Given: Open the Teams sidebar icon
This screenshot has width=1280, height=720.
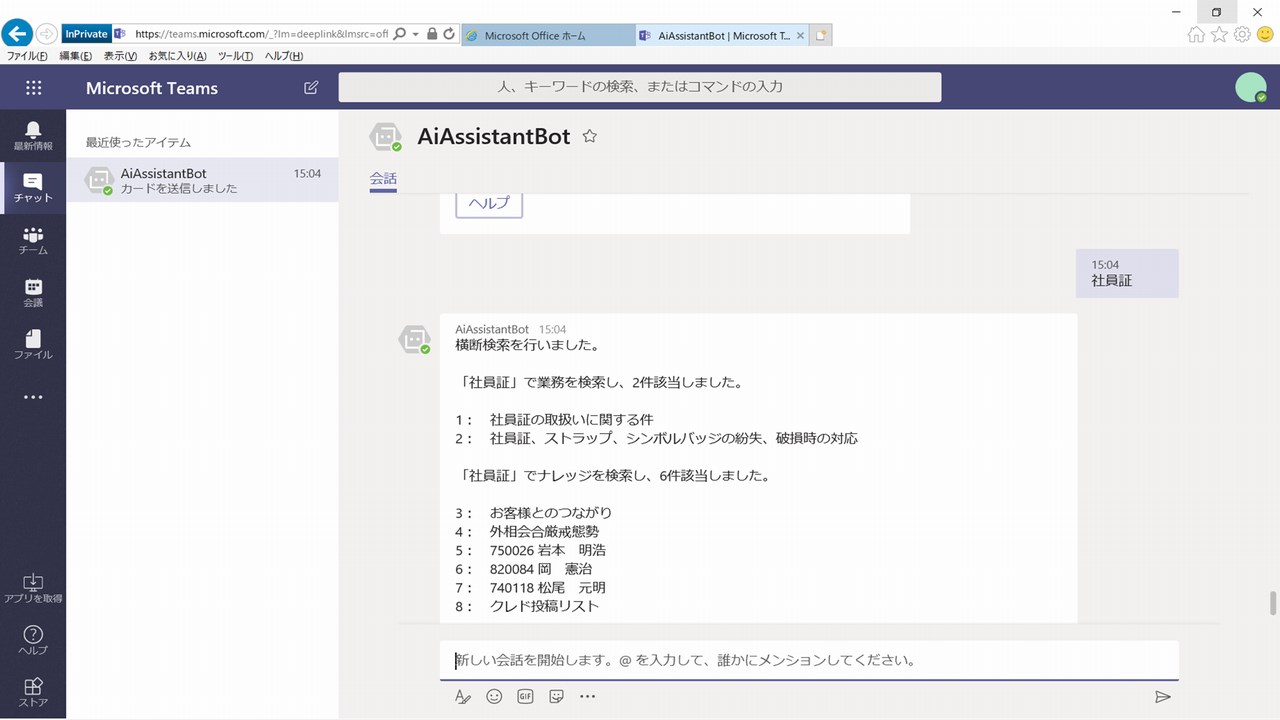Looking at the screenshot, I should [x=33, y=240].
